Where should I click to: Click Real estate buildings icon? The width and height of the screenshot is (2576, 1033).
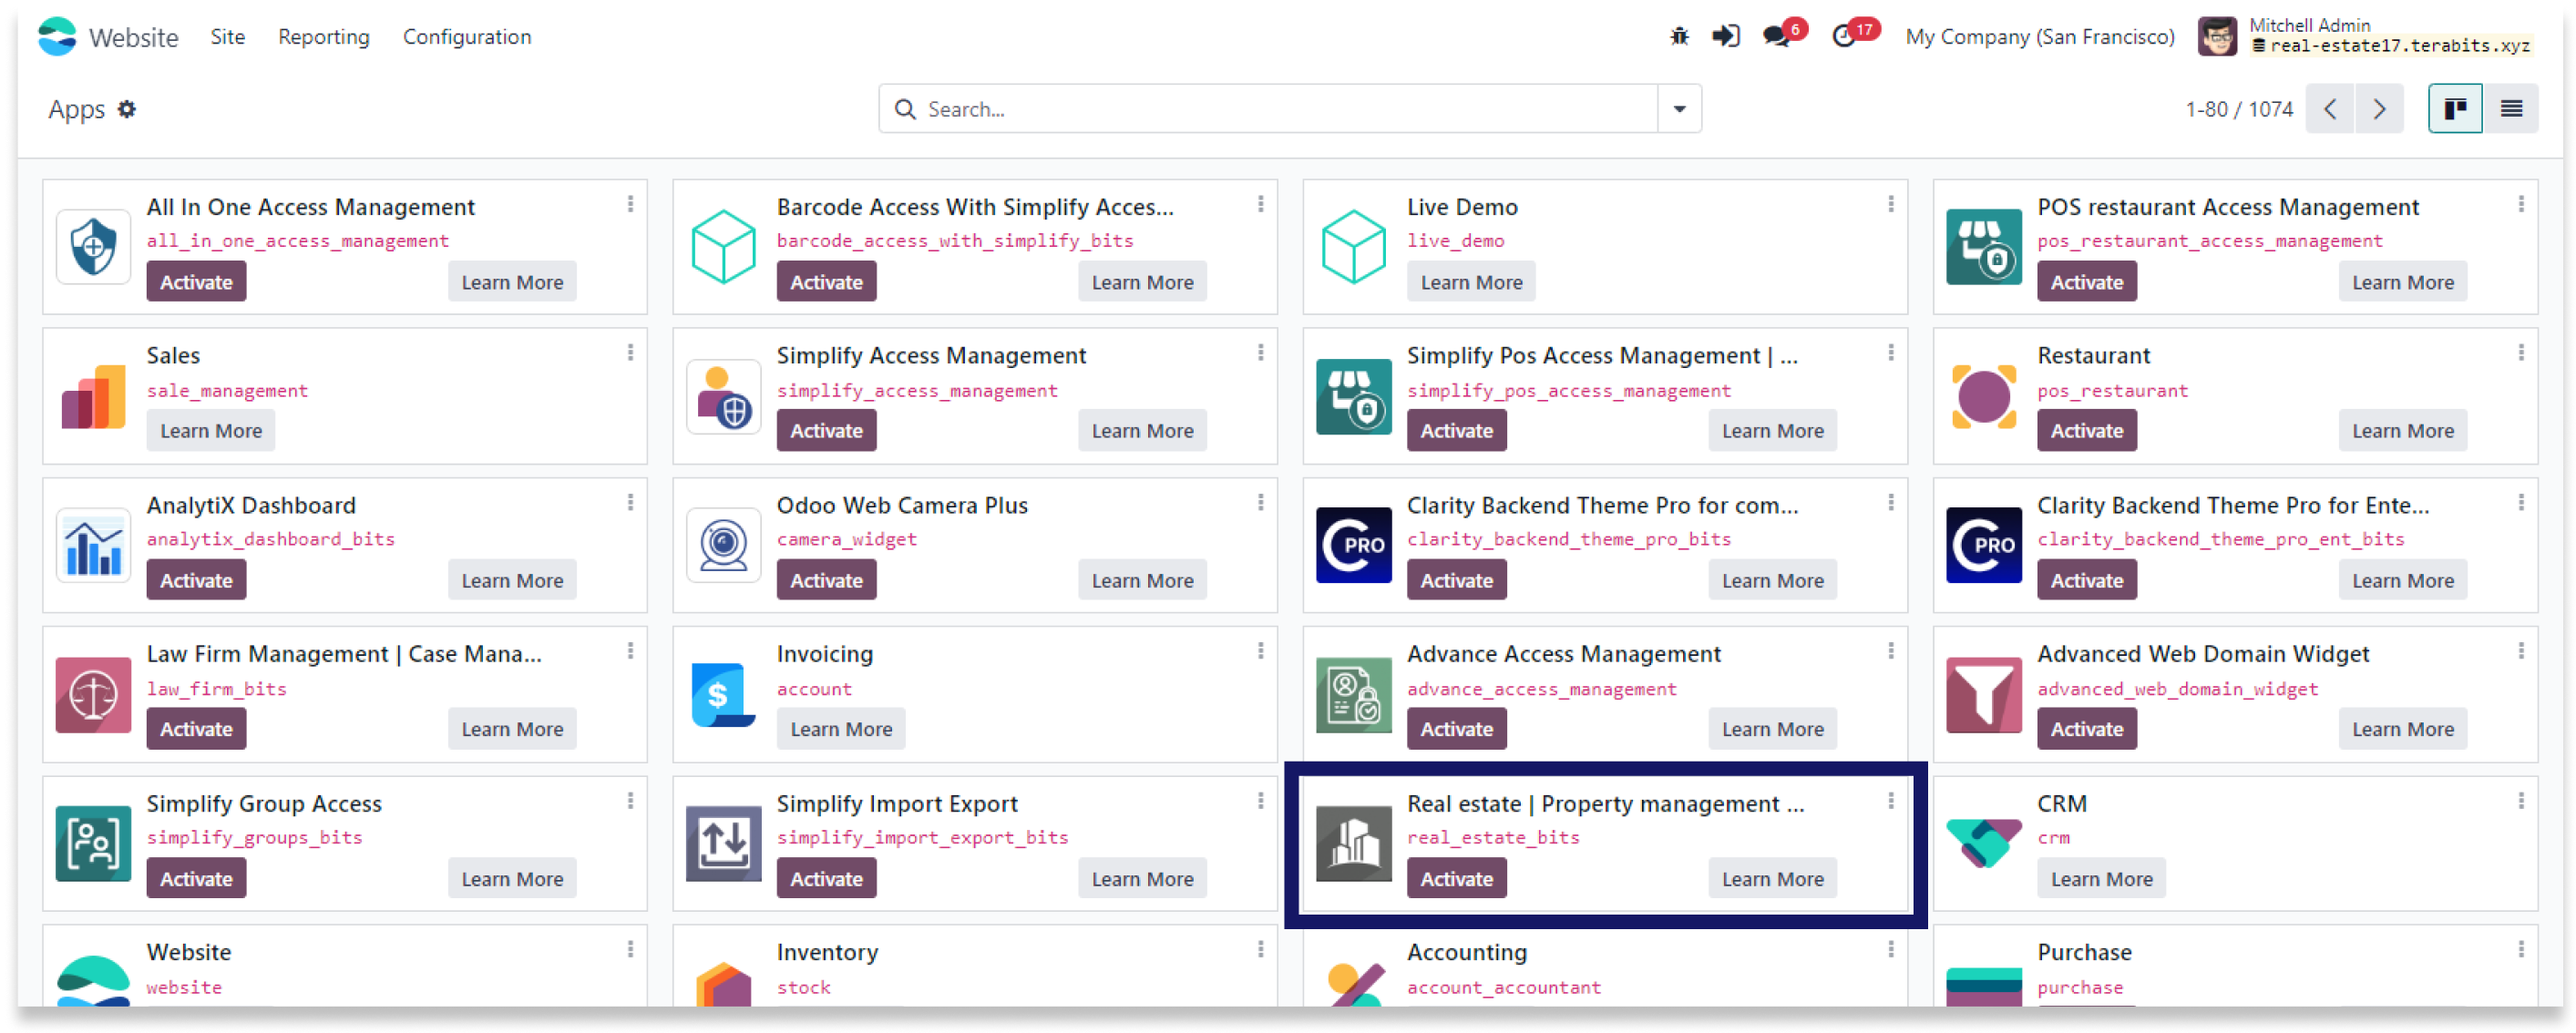(x=1354, y=843)
